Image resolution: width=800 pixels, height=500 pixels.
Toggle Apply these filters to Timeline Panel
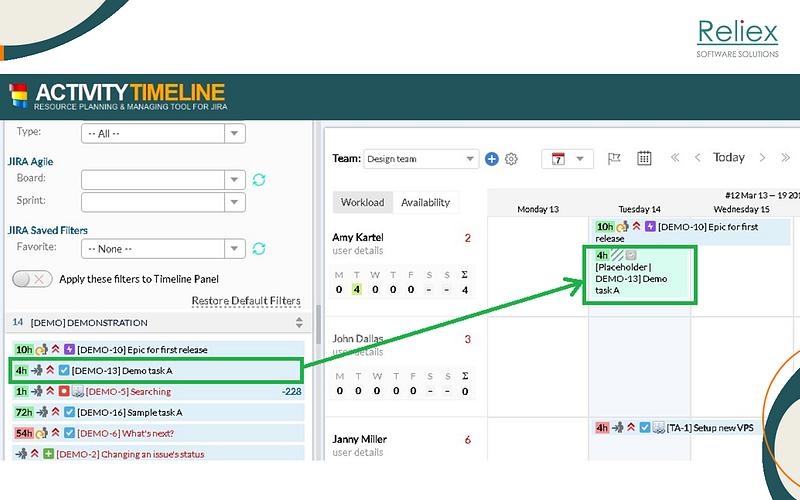[x=32, y=279]
